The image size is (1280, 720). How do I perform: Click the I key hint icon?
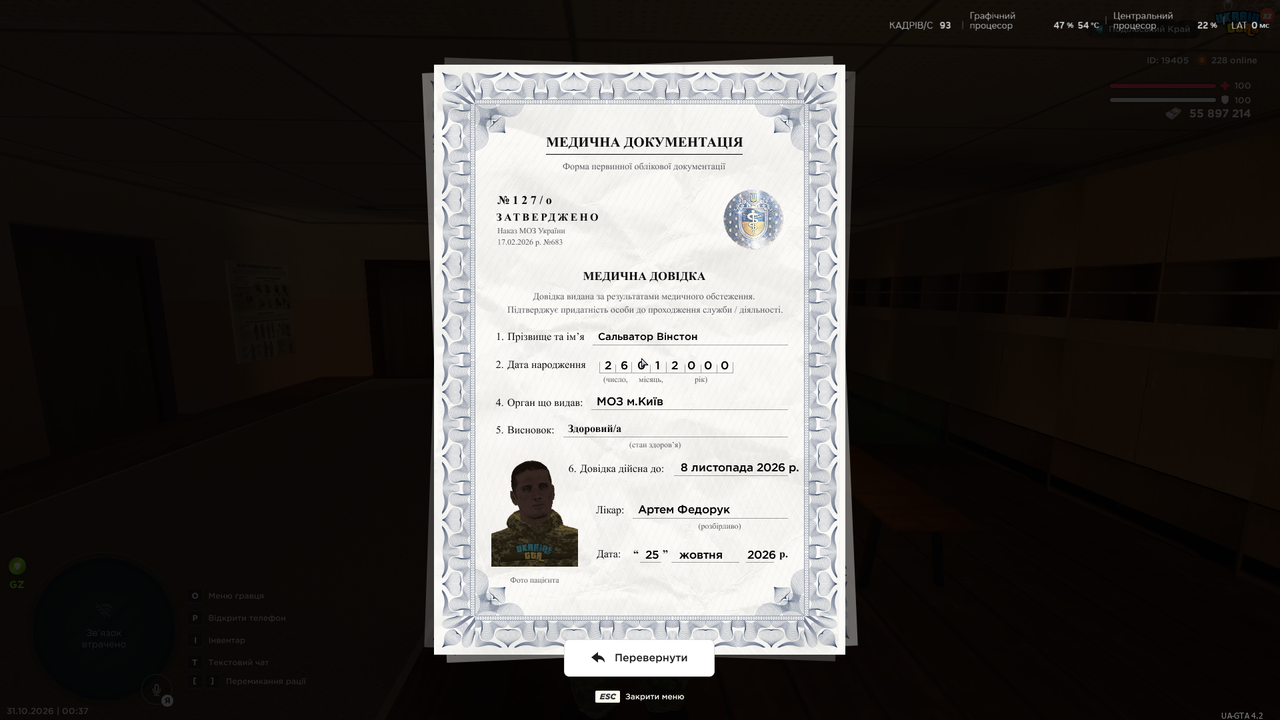coord(195,640)
